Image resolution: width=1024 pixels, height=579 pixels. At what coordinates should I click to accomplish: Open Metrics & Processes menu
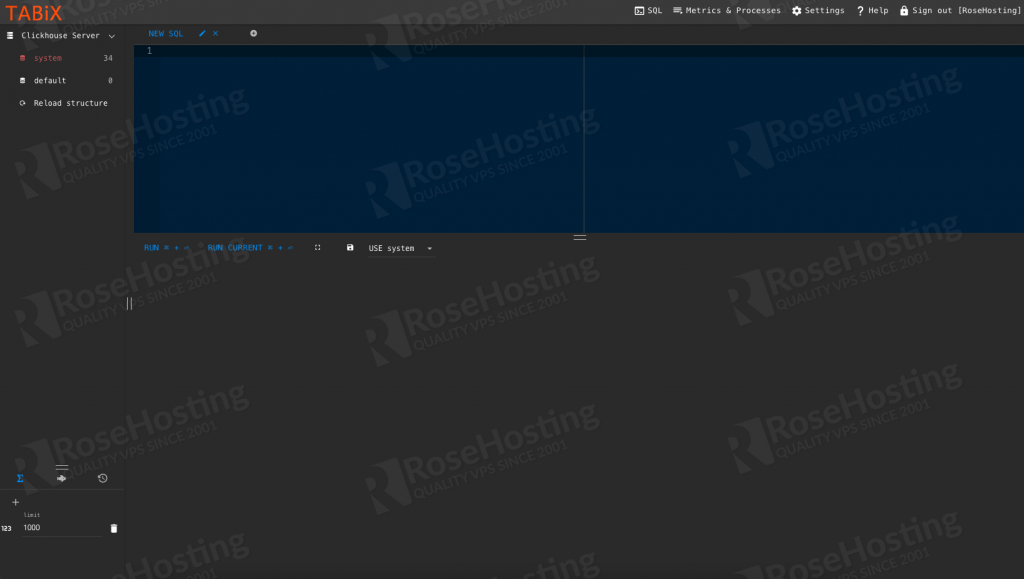point(726,10)
